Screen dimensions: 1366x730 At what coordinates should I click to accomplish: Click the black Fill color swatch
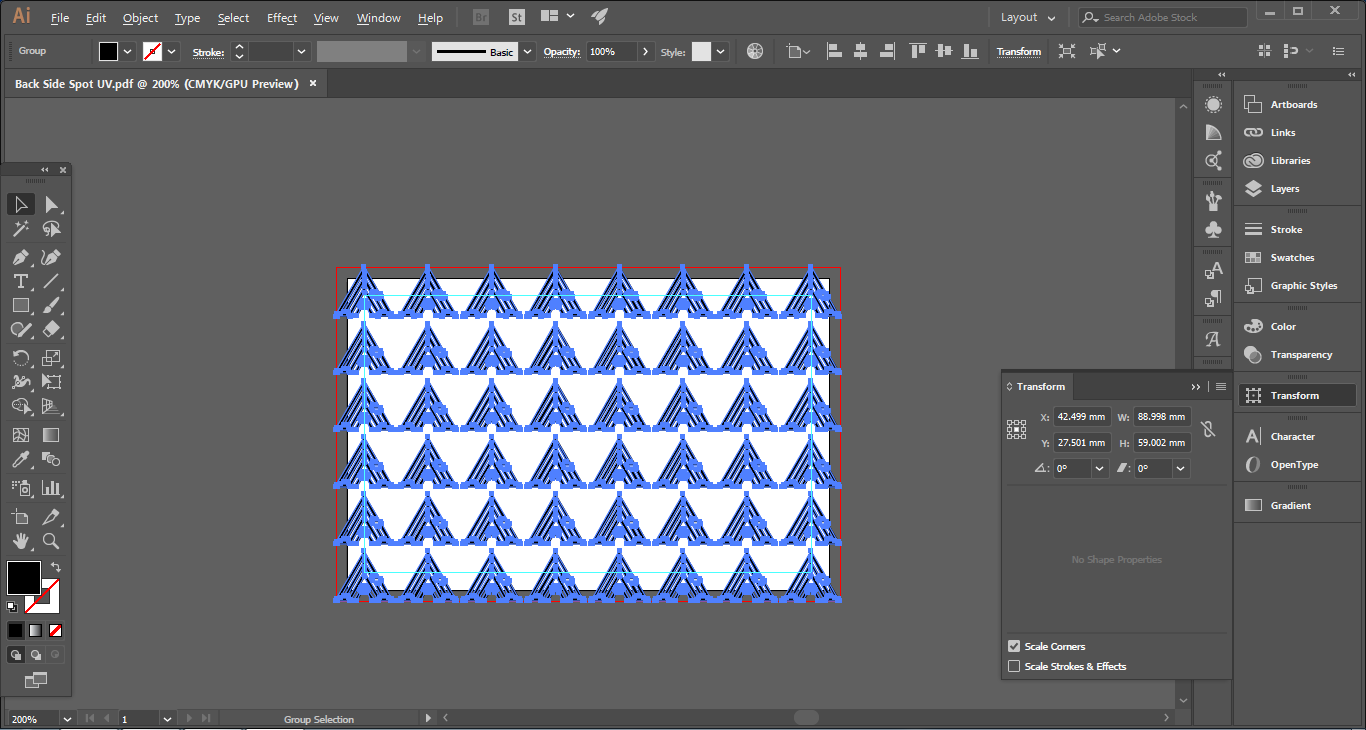point(24,577)
